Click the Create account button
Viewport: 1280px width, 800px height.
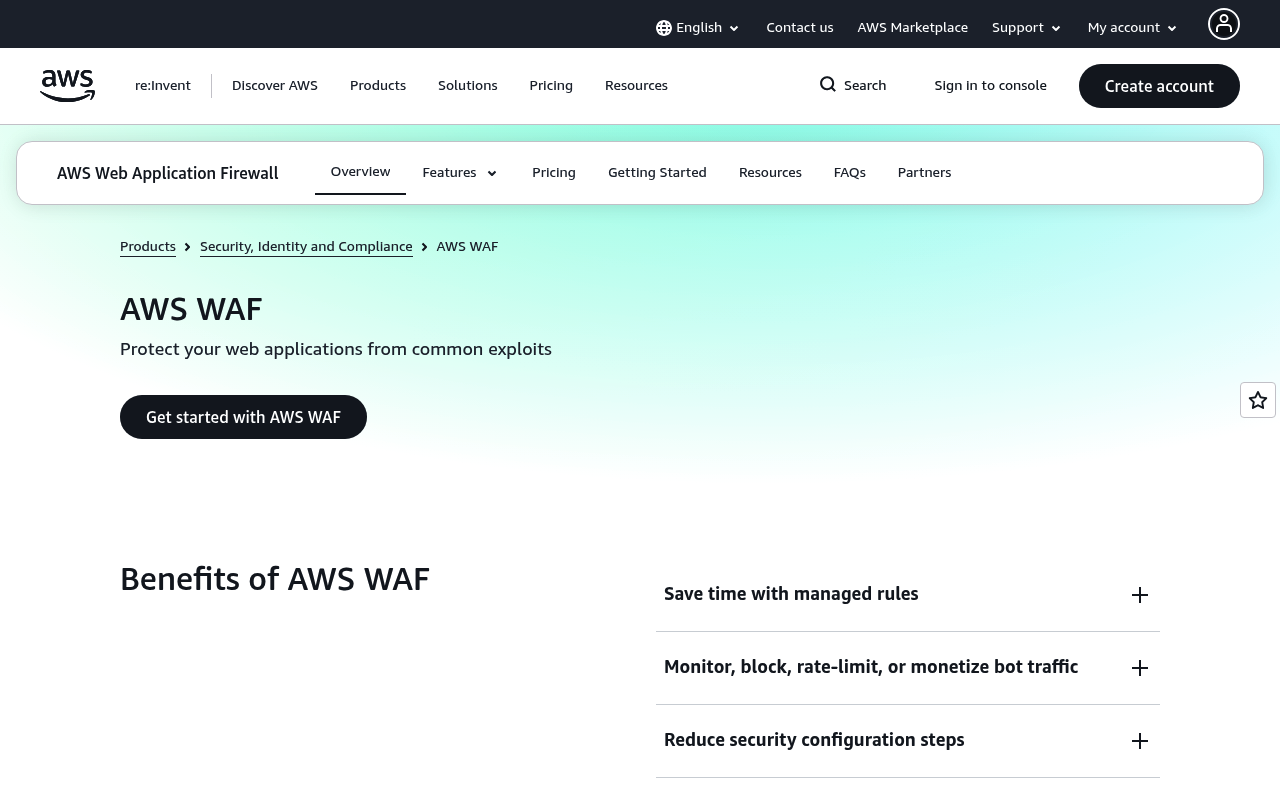coord(1159,86)
